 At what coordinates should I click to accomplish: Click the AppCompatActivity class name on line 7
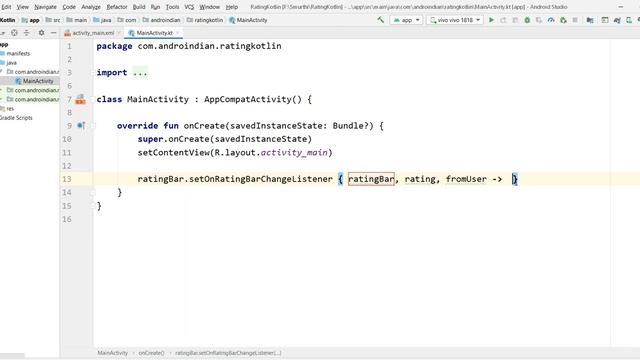(x=247, y=99)
